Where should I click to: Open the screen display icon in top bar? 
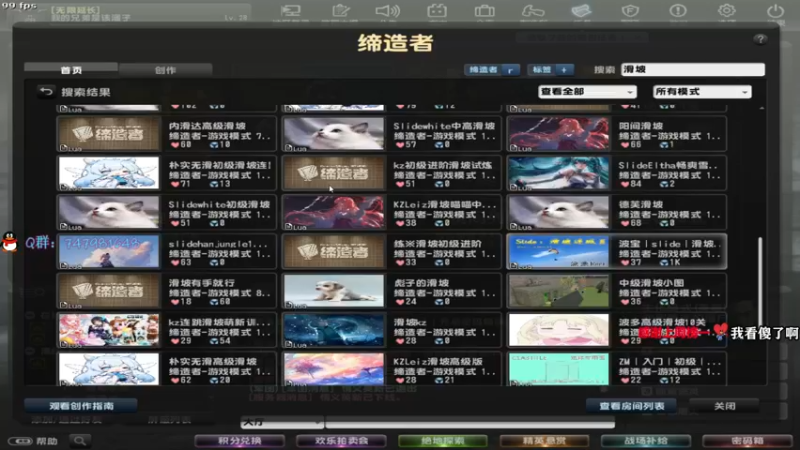point(291,11)
